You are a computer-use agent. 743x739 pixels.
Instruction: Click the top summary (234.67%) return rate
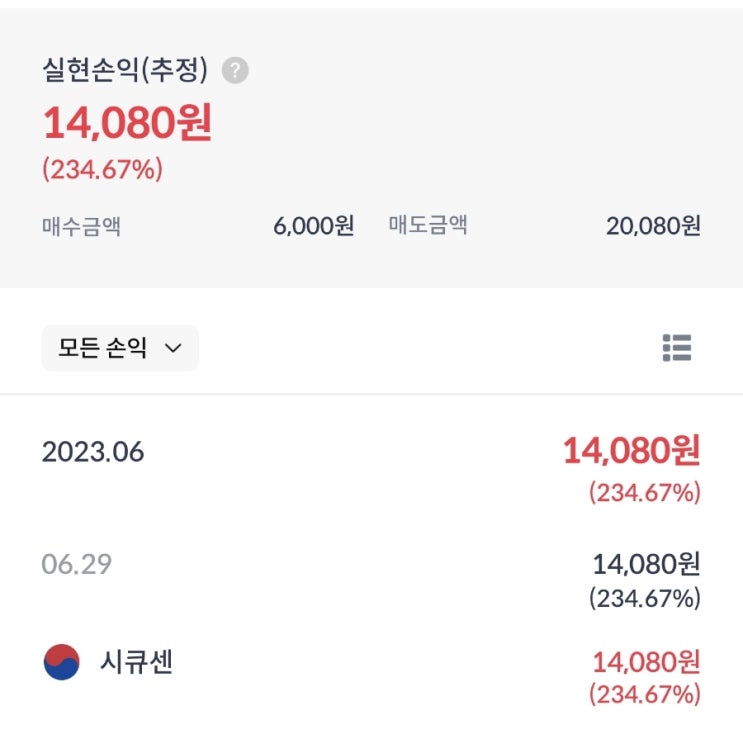(102, 170)
